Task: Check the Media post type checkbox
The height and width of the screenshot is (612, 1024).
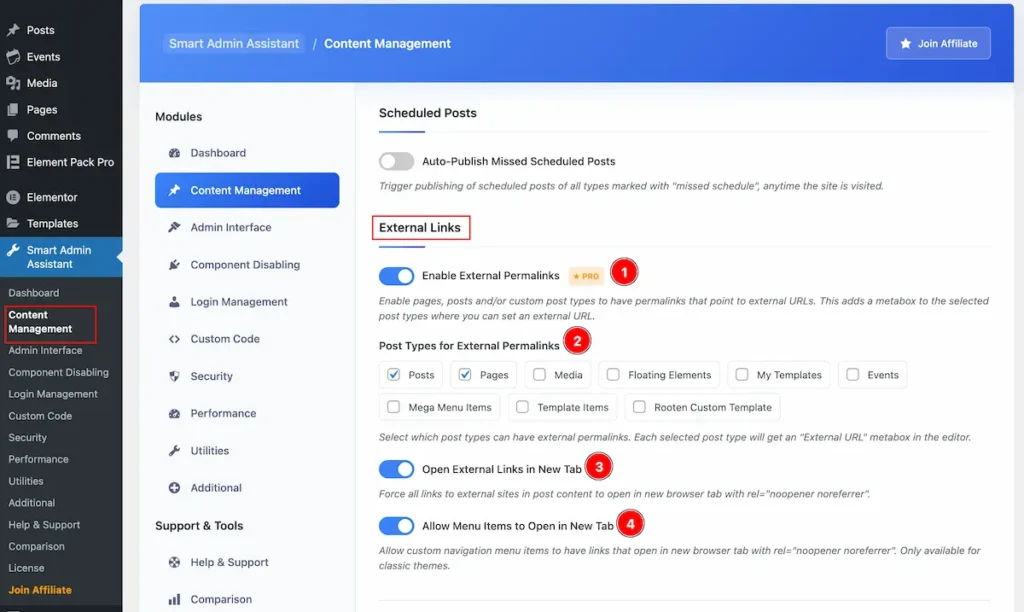Action: [x=539, y=375]
